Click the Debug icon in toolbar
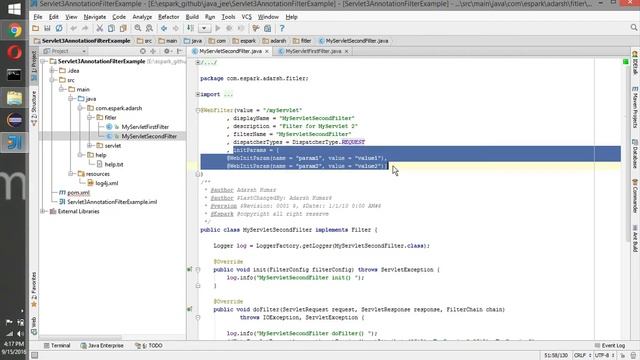This screenshot has height=360, width=640. tap(229, 28)
